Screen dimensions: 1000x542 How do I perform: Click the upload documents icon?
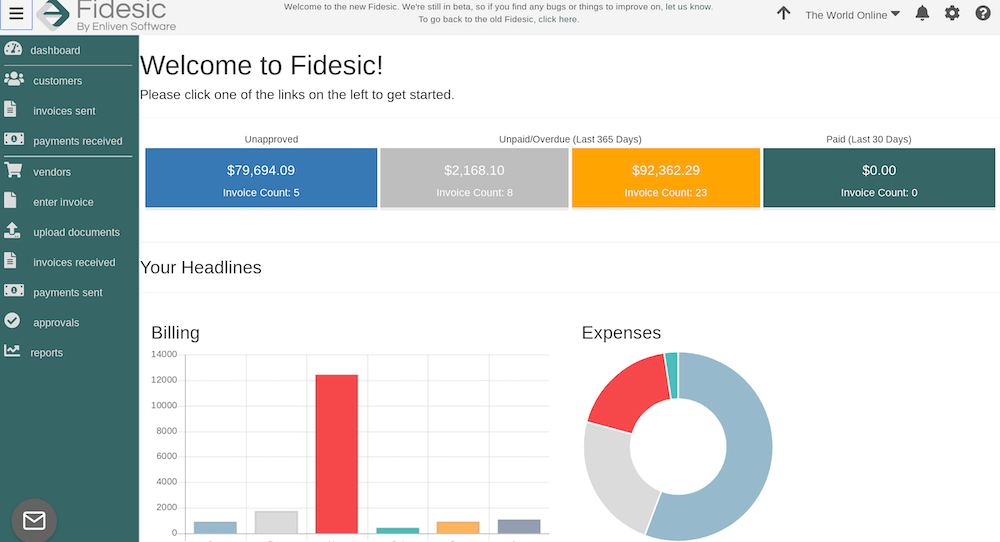(x=12, y=231)
